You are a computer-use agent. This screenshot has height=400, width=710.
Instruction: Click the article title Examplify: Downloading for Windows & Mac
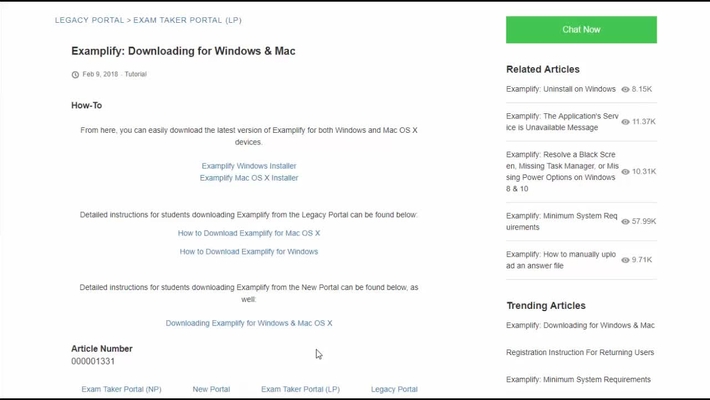pyautogui.click(x=183, y=51)
